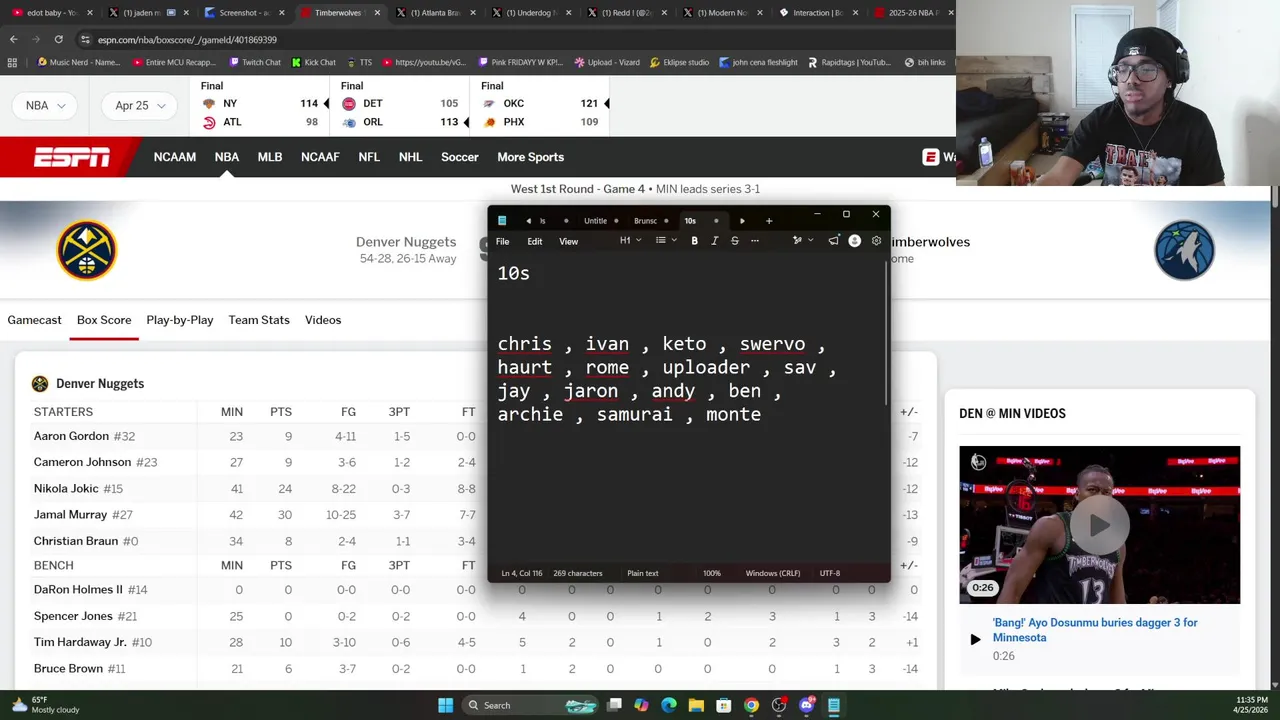The image size is (1280, 720).
Task: Open the list style dropdown in Notepad
Action: [665, 241]
